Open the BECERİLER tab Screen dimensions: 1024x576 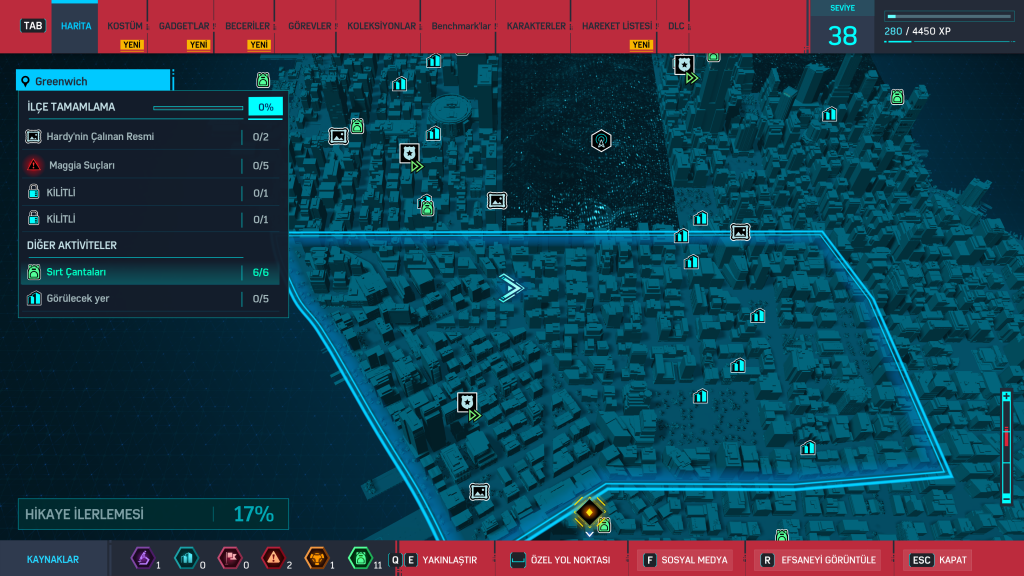(247, 26)
